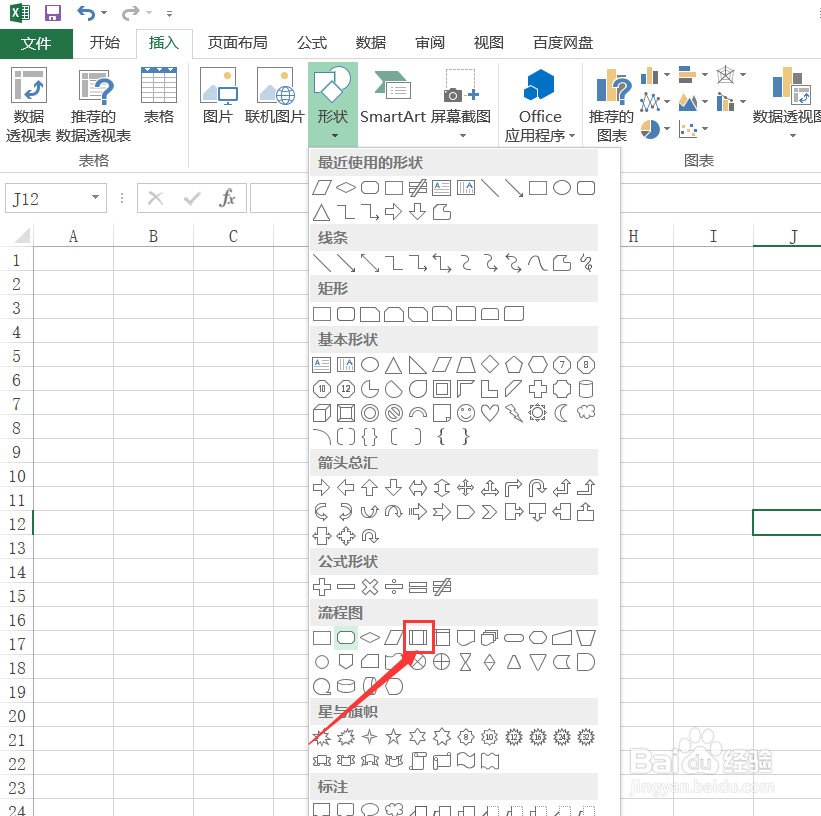
Task: Select the curve line shape in 线条
Action: 538,262
